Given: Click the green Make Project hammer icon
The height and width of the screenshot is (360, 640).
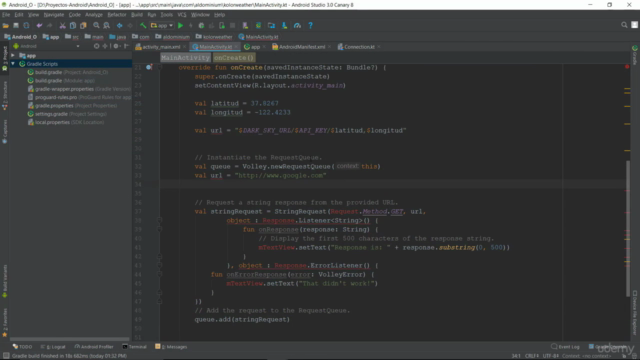Looking at the screenshot, I should point(143,25).
